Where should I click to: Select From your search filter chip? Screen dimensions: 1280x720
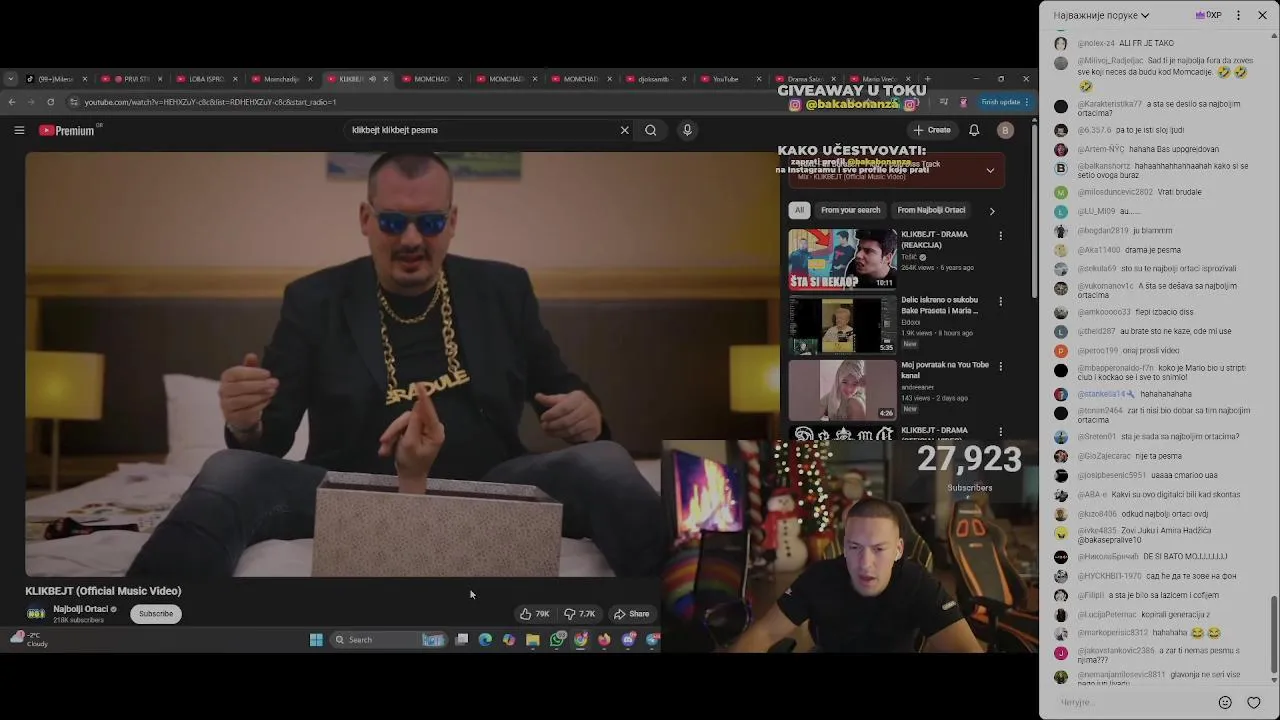(851, 210)
